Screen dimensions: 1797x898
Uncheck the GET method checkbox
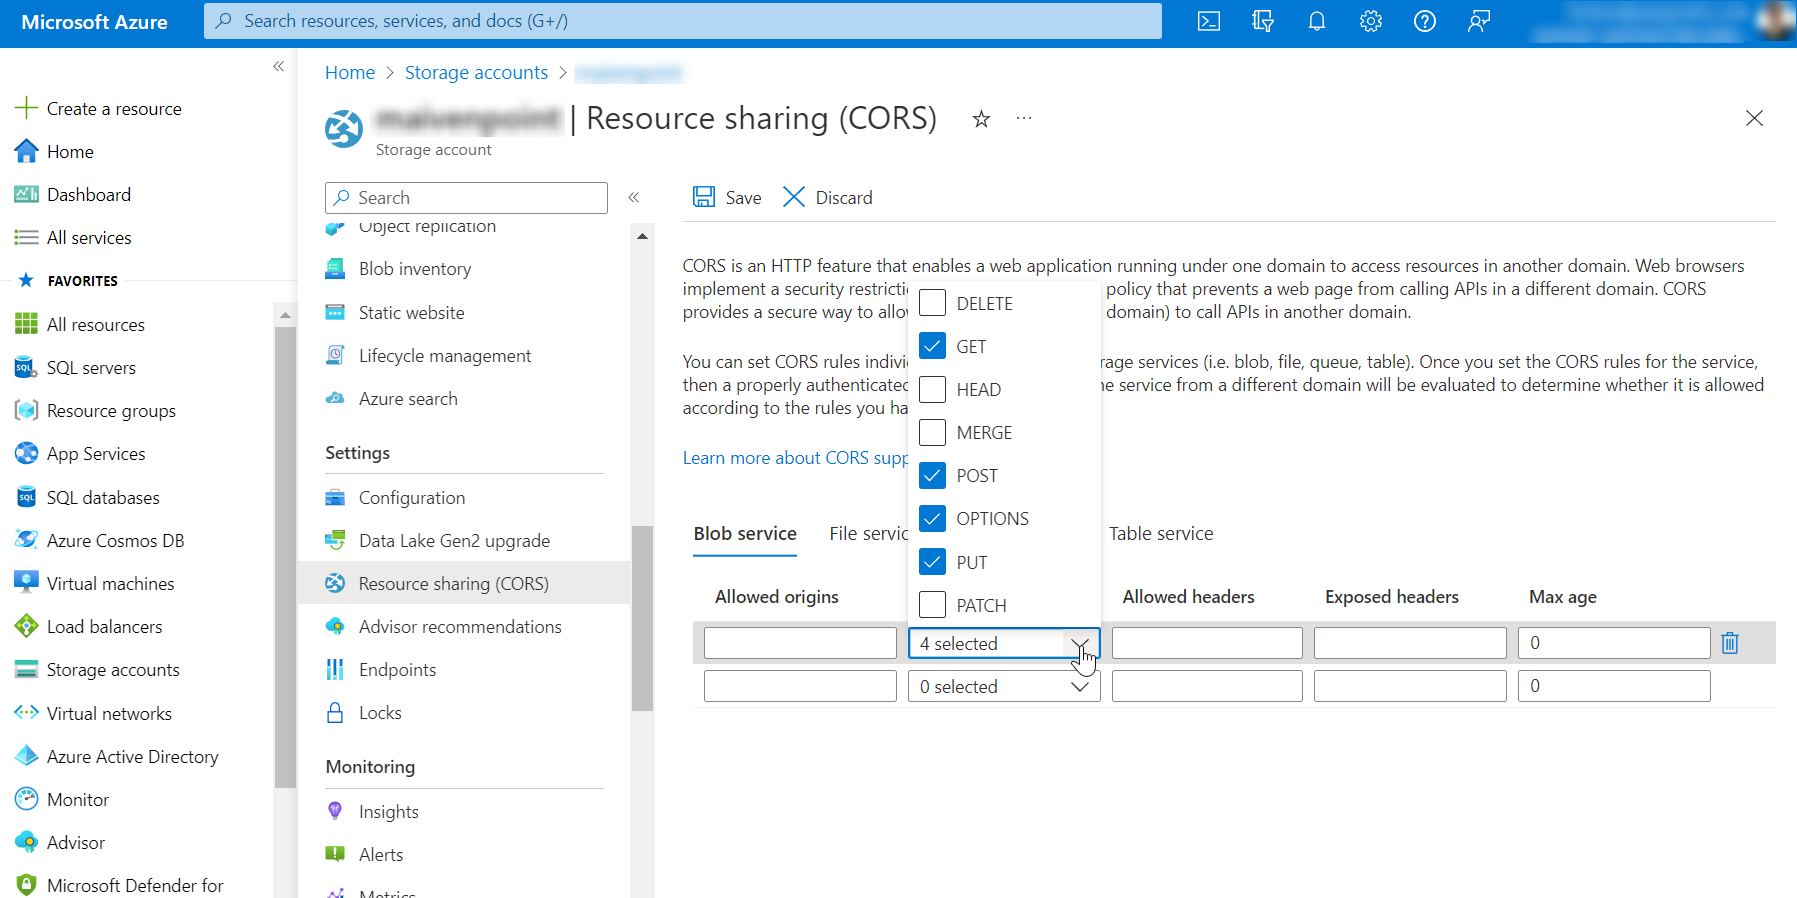[932, 346]
